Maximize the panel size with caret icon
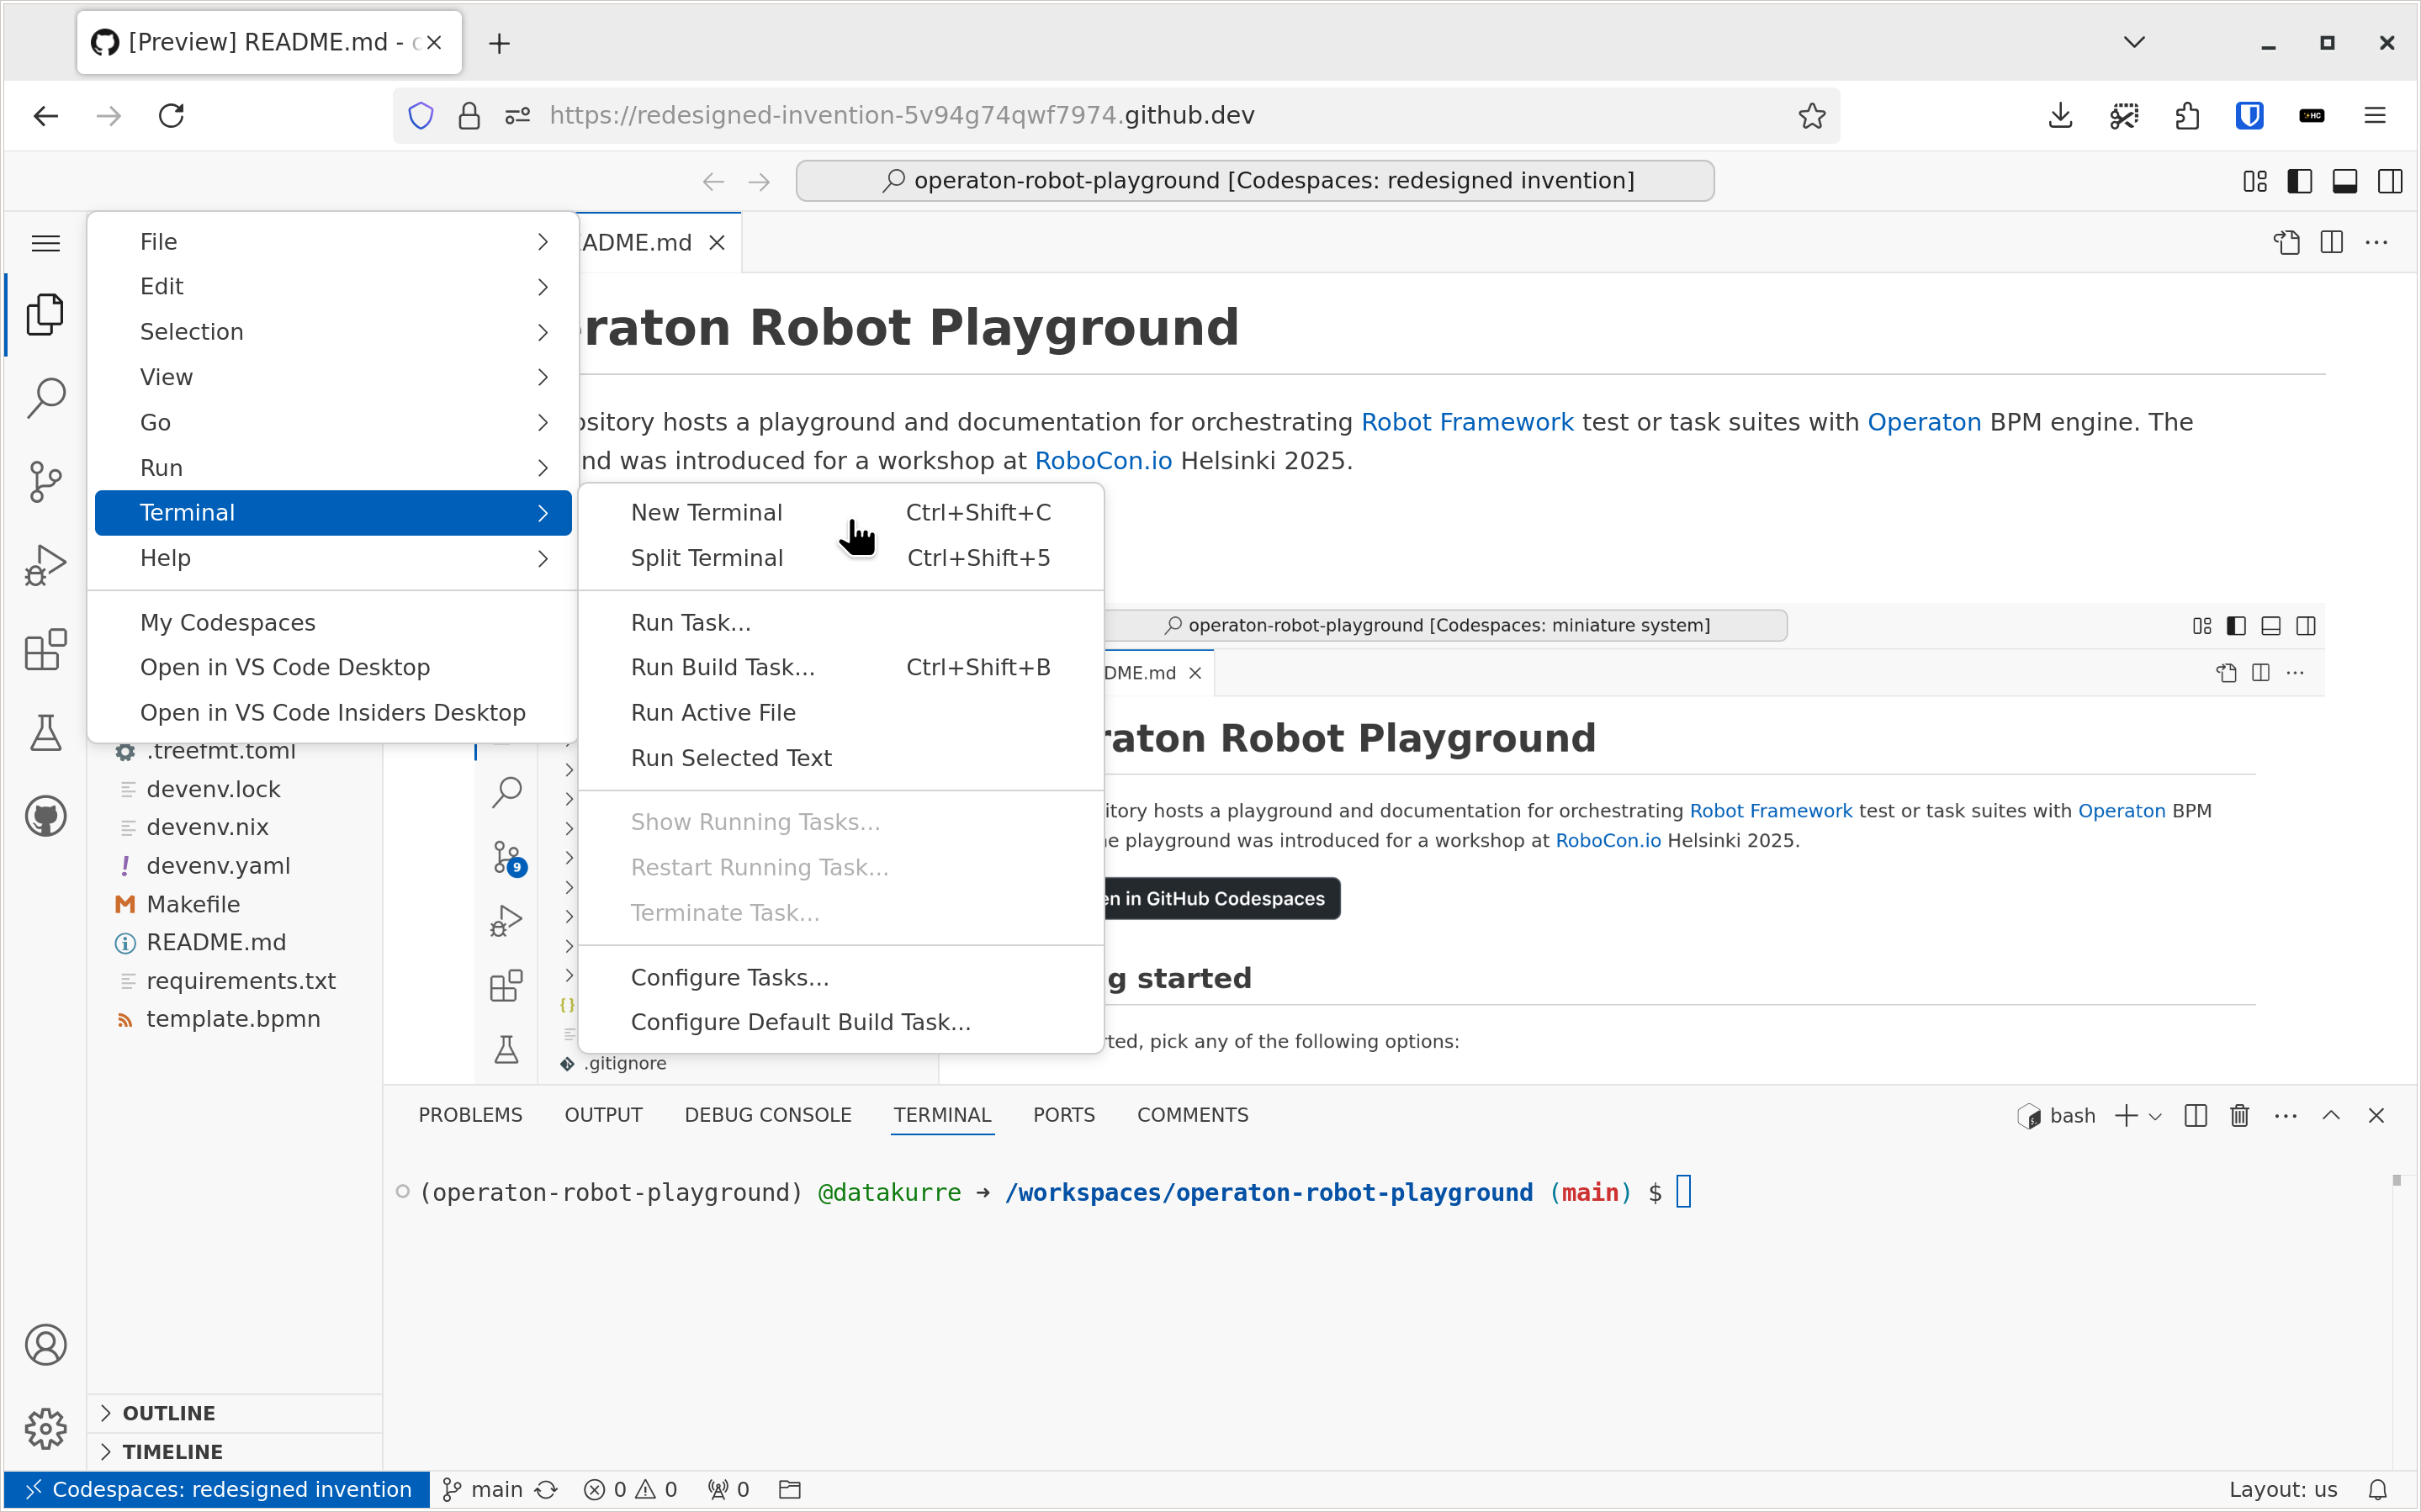 (2331, 1116)
